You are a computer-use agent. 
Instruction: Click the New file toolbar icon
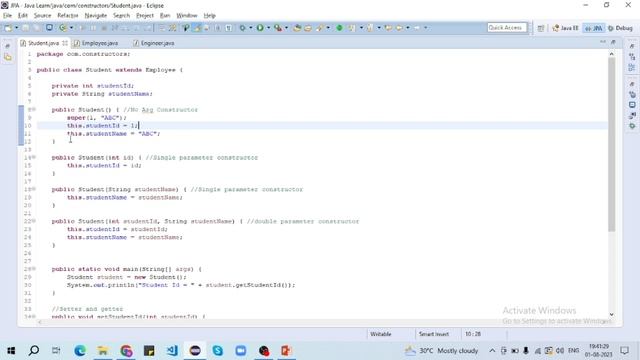(x=8, y=28)
